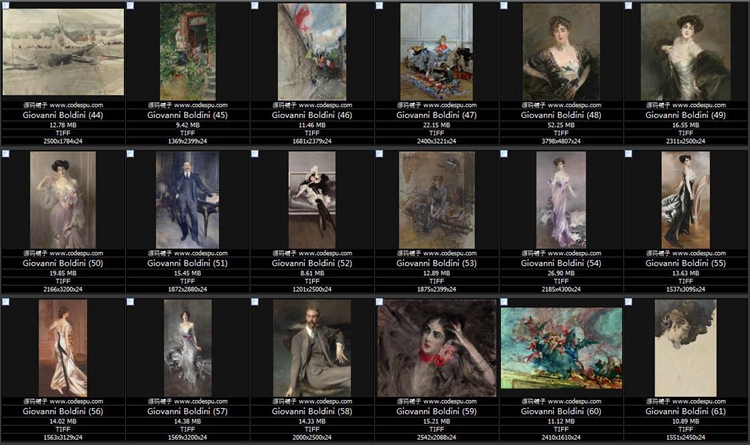The height and width of the screenshot is (445, 750).
Task: Tick the checkbox for Giovanni Boldini (53)
Action: pyautogui.click(x=379, y=154)
